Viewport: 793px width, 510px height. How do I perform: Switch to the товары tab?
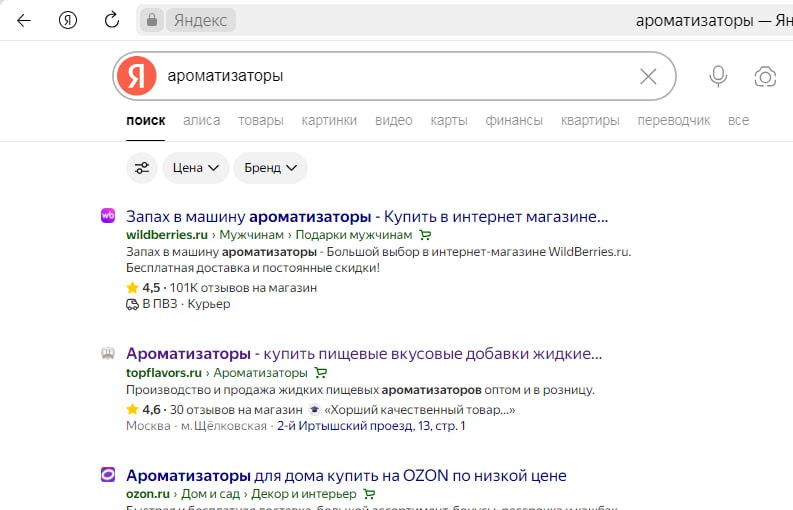click(260, 120)
